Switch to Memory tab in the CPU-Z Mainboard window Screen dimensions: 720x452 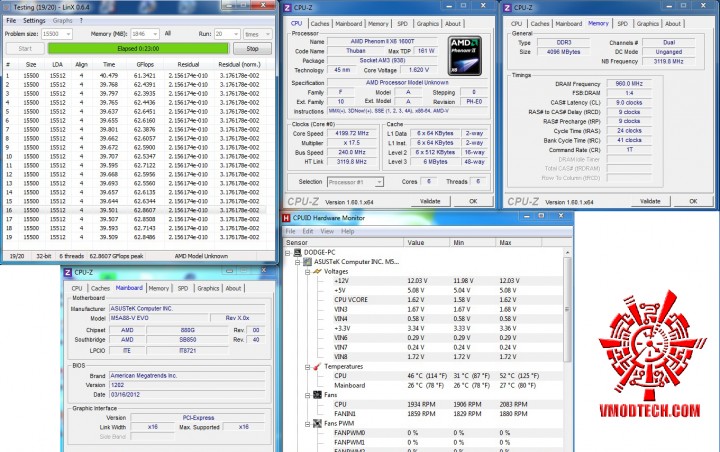coord(158,288)
